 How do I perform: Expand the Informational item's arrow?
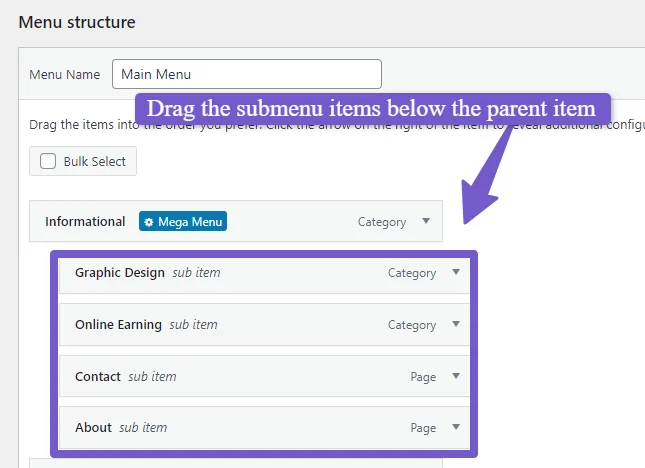[426, 221]
